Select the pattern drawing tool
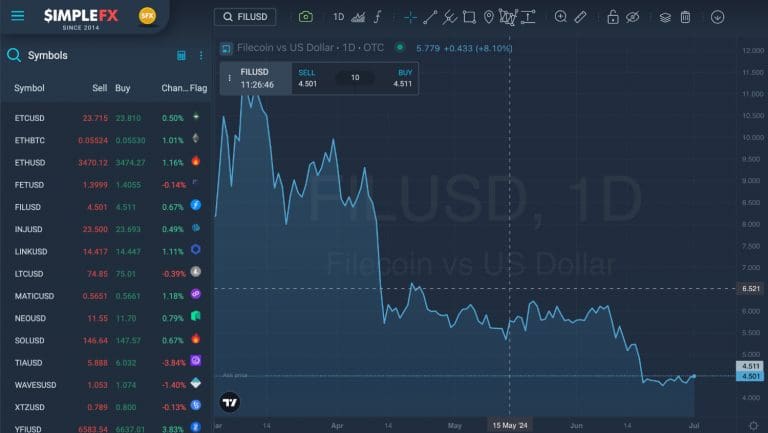The height and width of the screenshot is (433, 768). coord(508,17)
